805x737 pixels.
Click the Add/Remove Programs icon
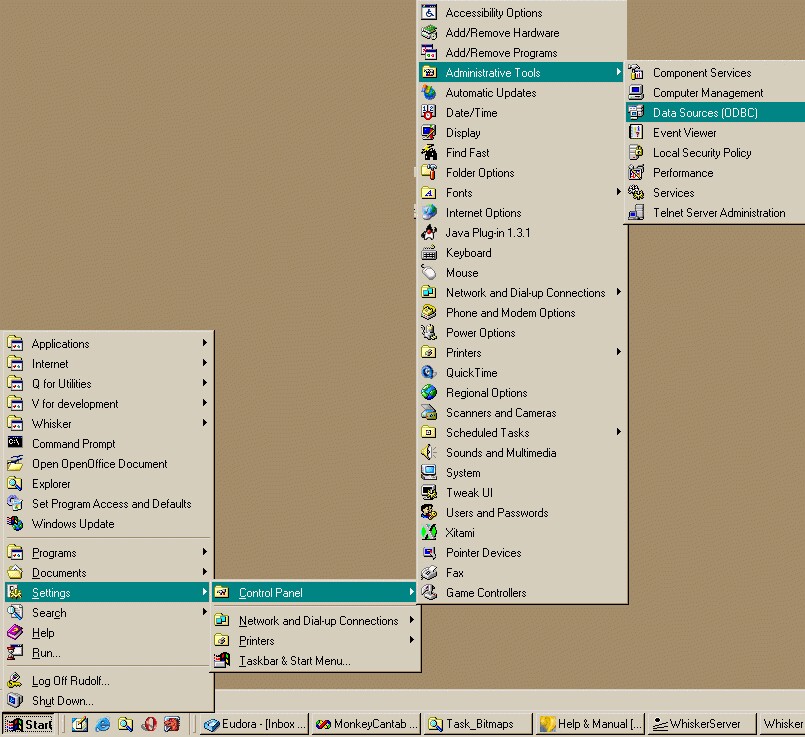coord(429,52)
